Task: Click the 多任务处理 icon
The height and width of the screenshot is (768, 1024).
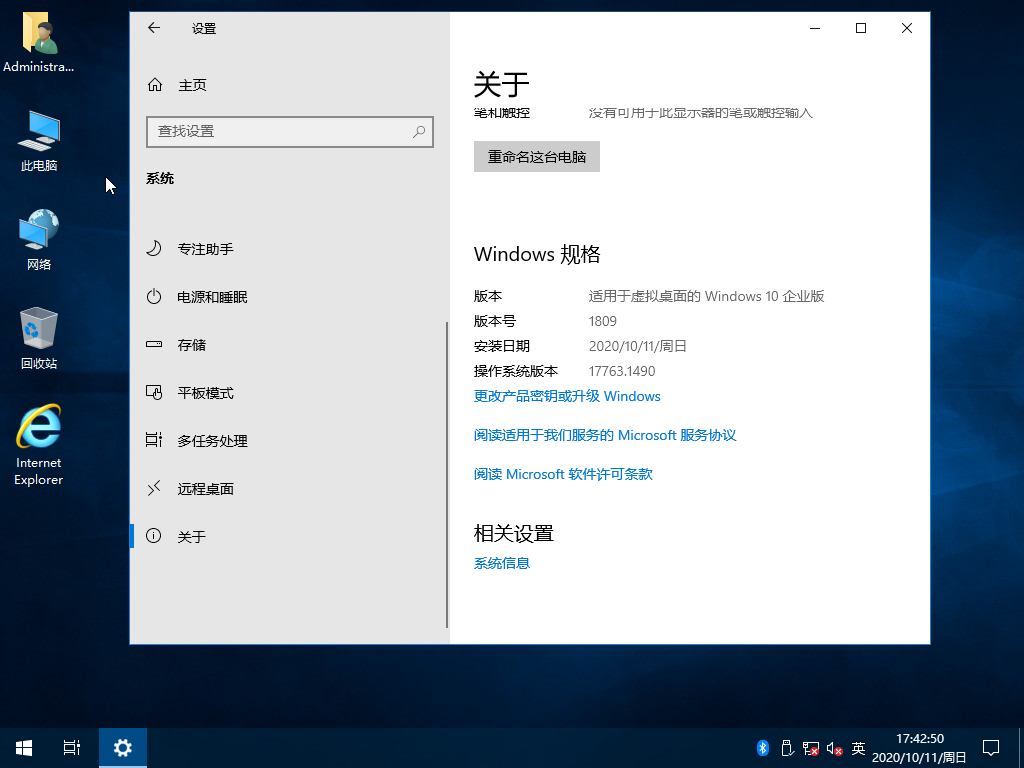Action: point(154,440)
